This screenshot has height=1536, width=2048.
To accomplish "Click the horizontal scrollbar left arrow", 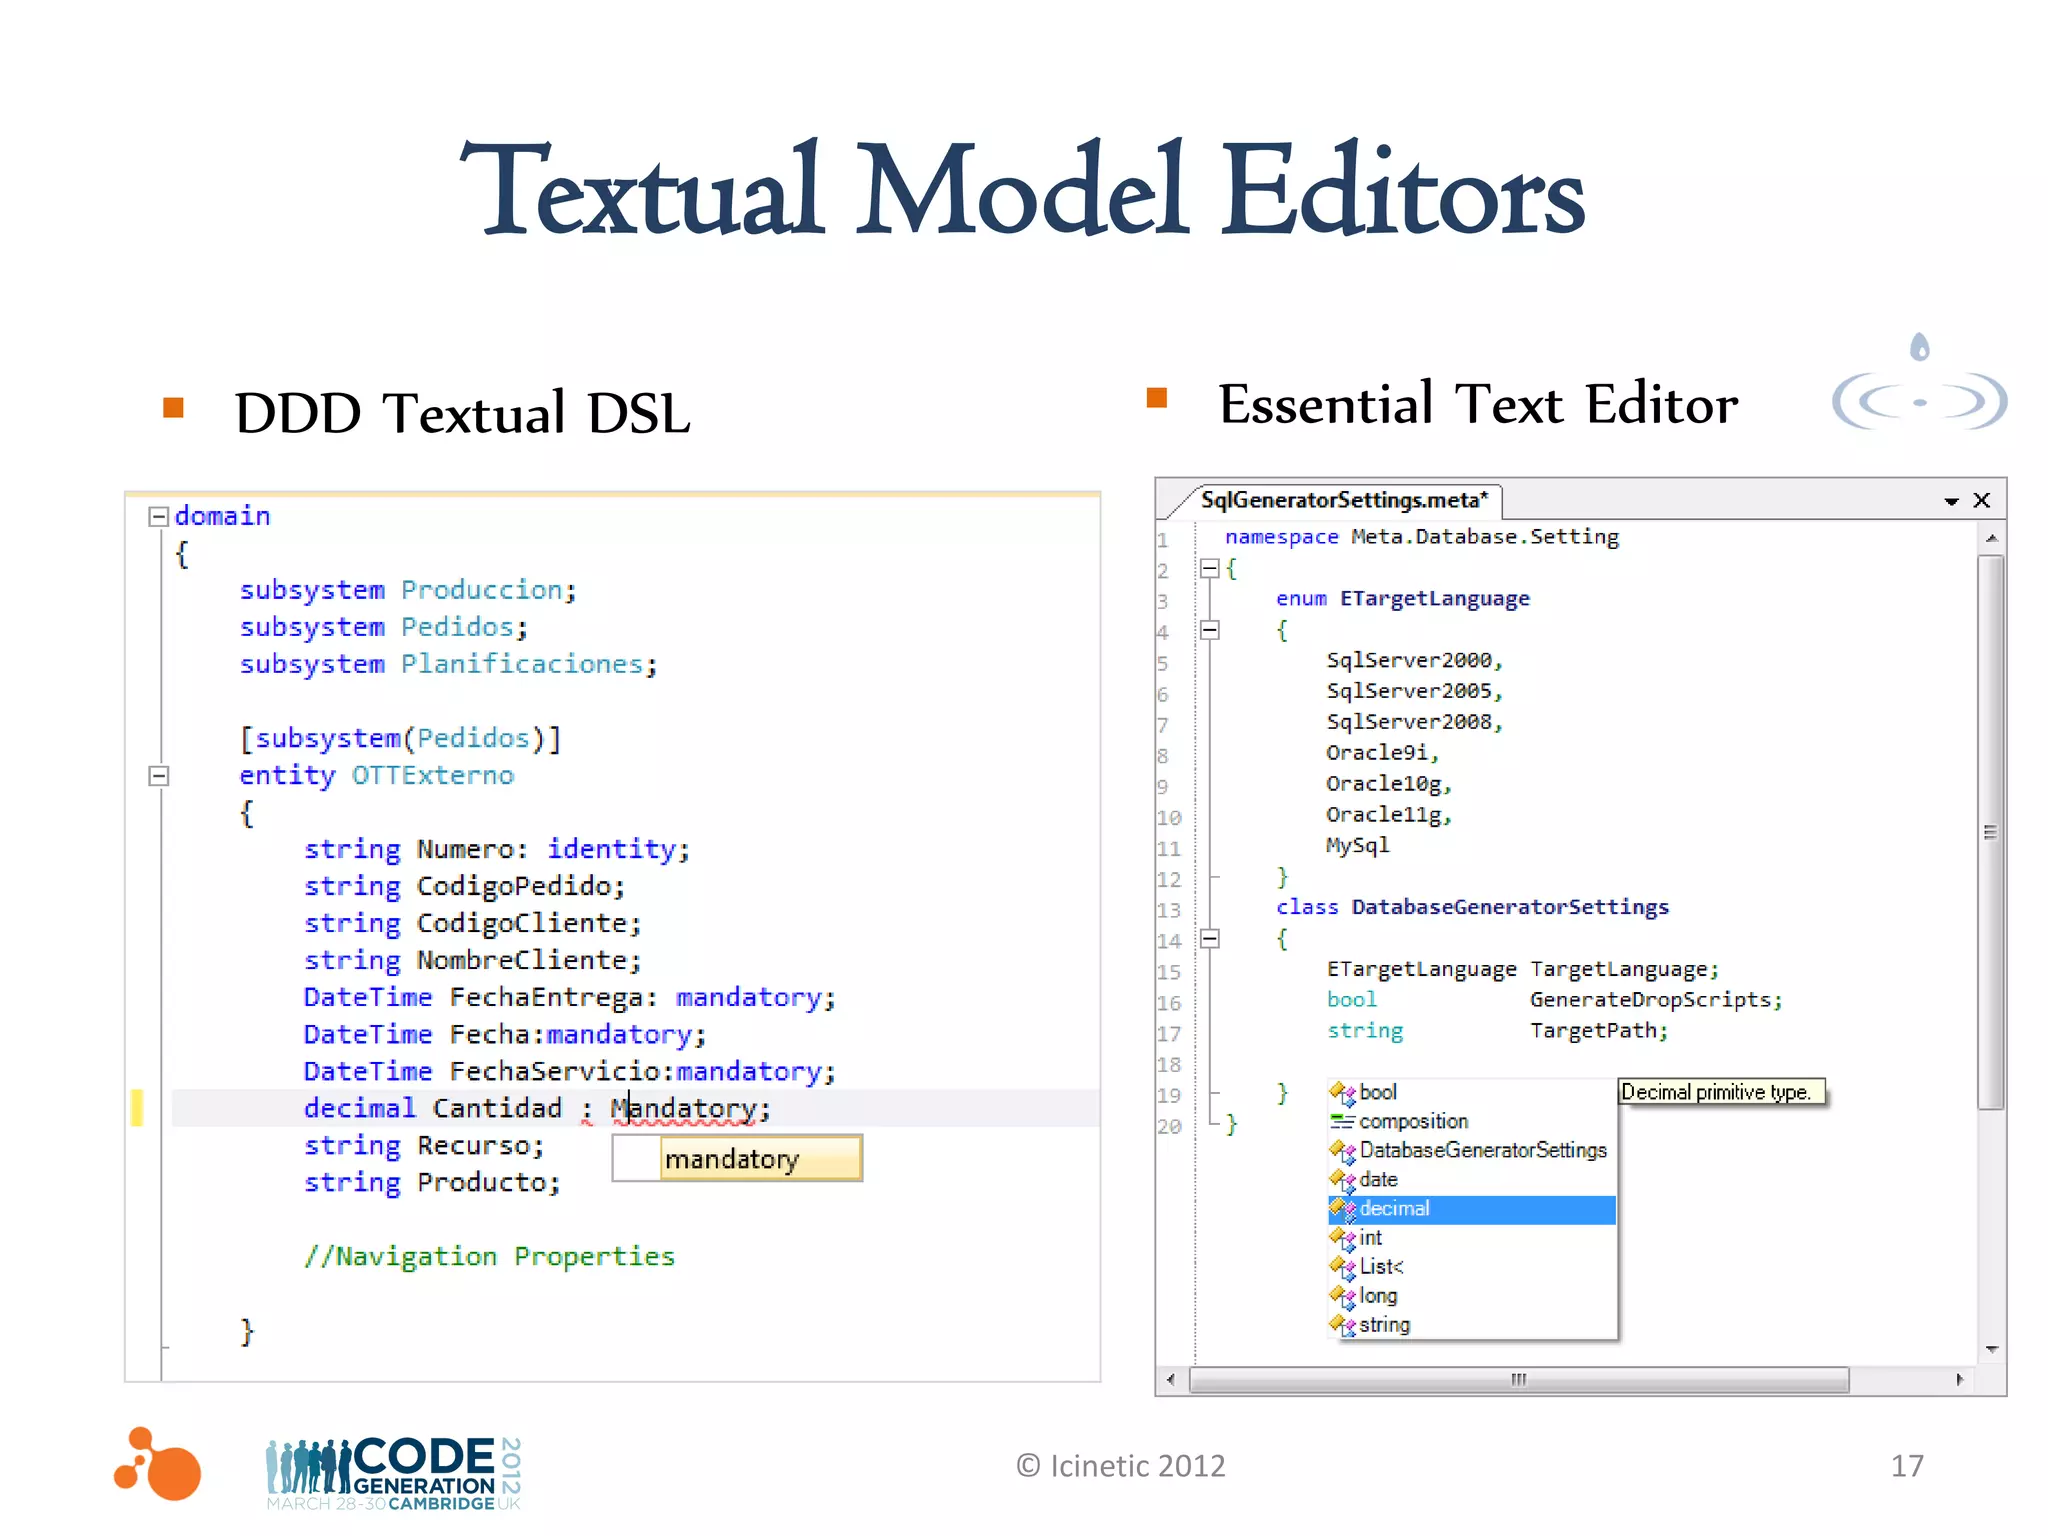I will click(x=1171, y=1380).
